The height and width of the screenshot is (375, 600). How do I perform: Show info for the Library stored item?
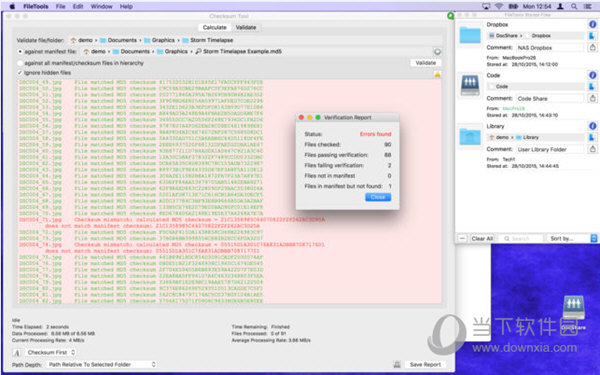click(x=592, y=126)
